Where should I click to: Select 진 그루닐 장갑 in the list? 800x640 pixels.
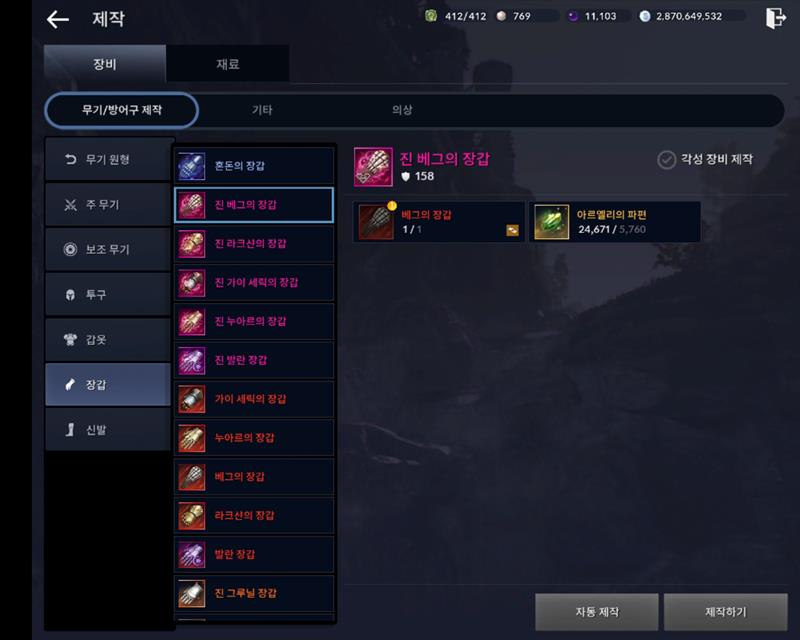coord(254,593)
